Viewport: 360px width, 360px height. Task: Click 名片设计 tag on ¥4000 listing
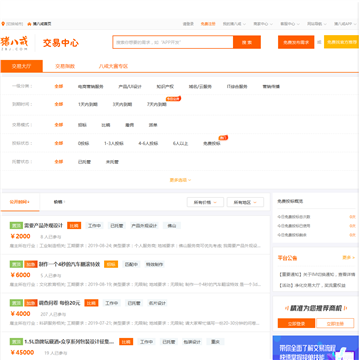(157, 303)
